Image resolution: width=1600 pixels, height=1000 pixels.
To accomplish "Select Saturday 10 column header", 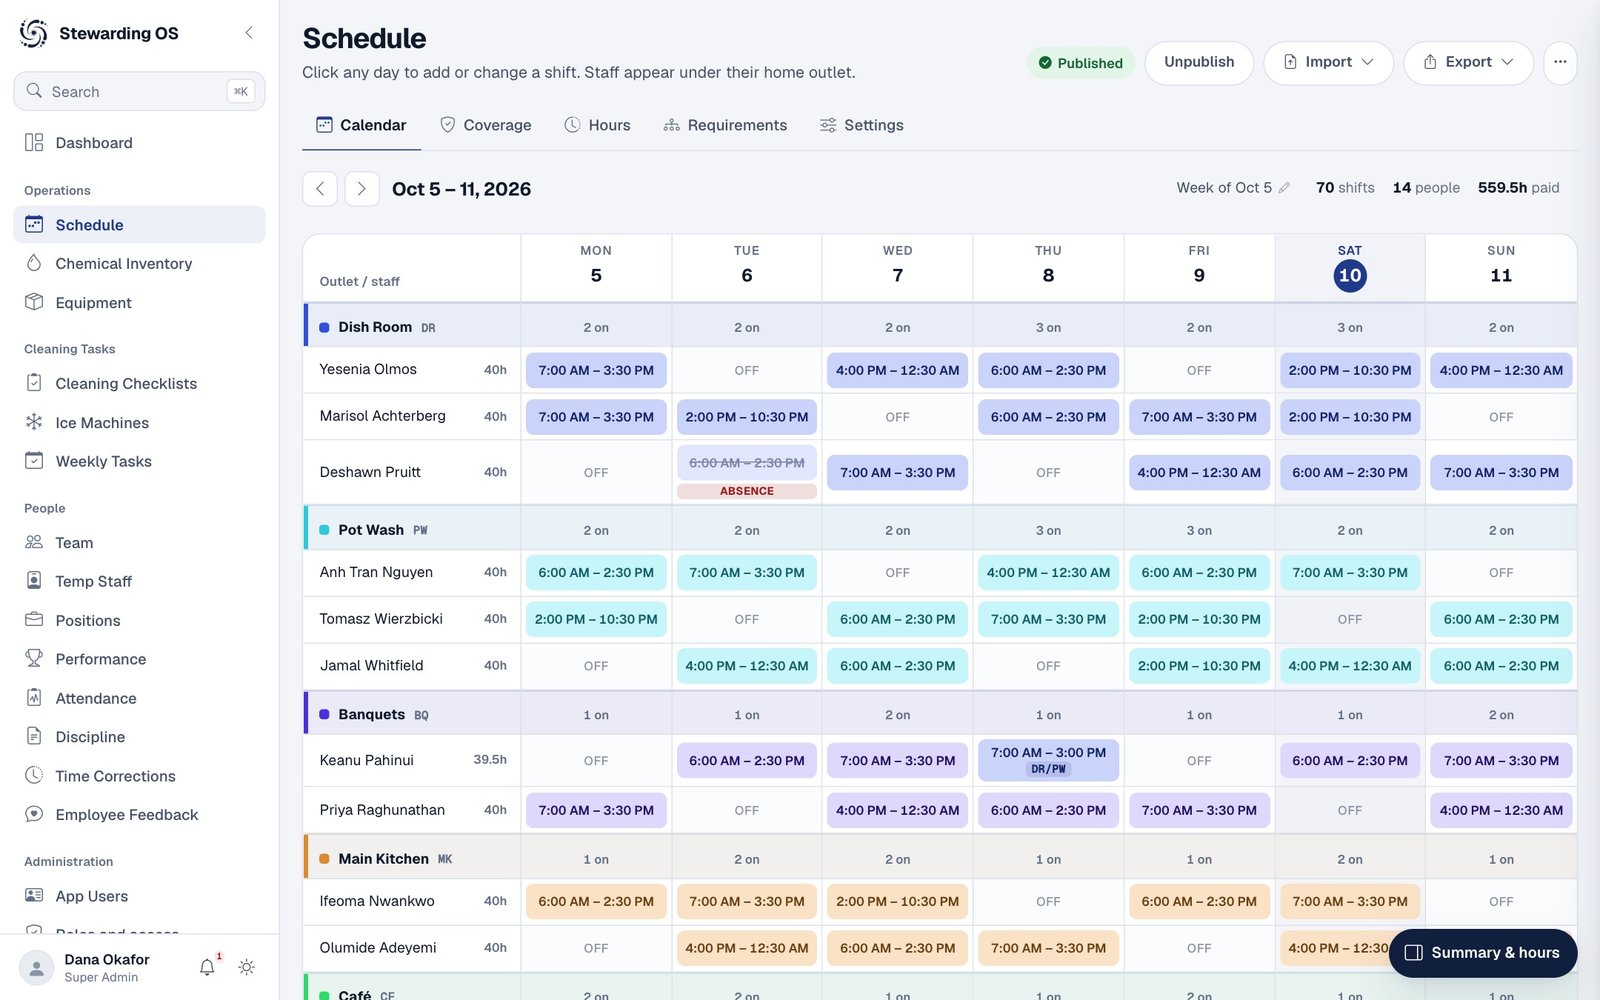I will [x=1350, y=267].
